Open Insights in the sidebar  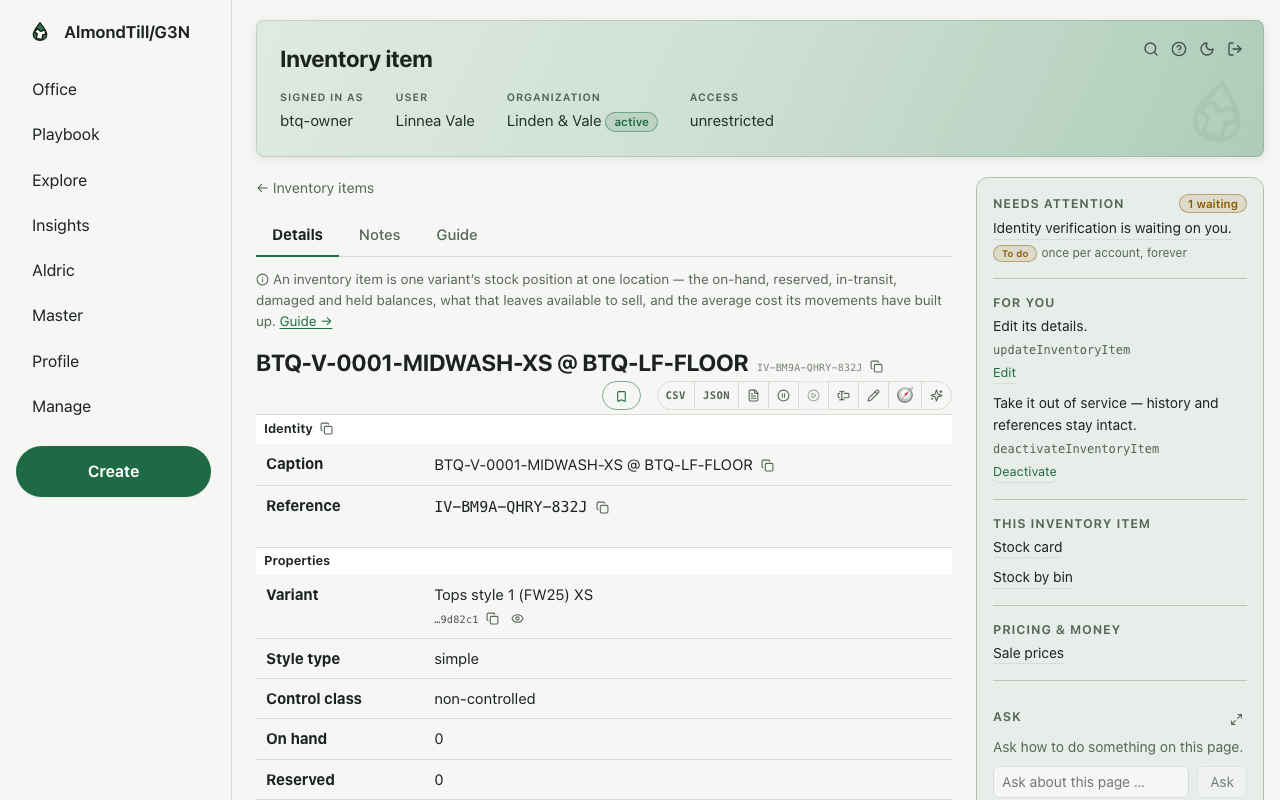point(61,225)
